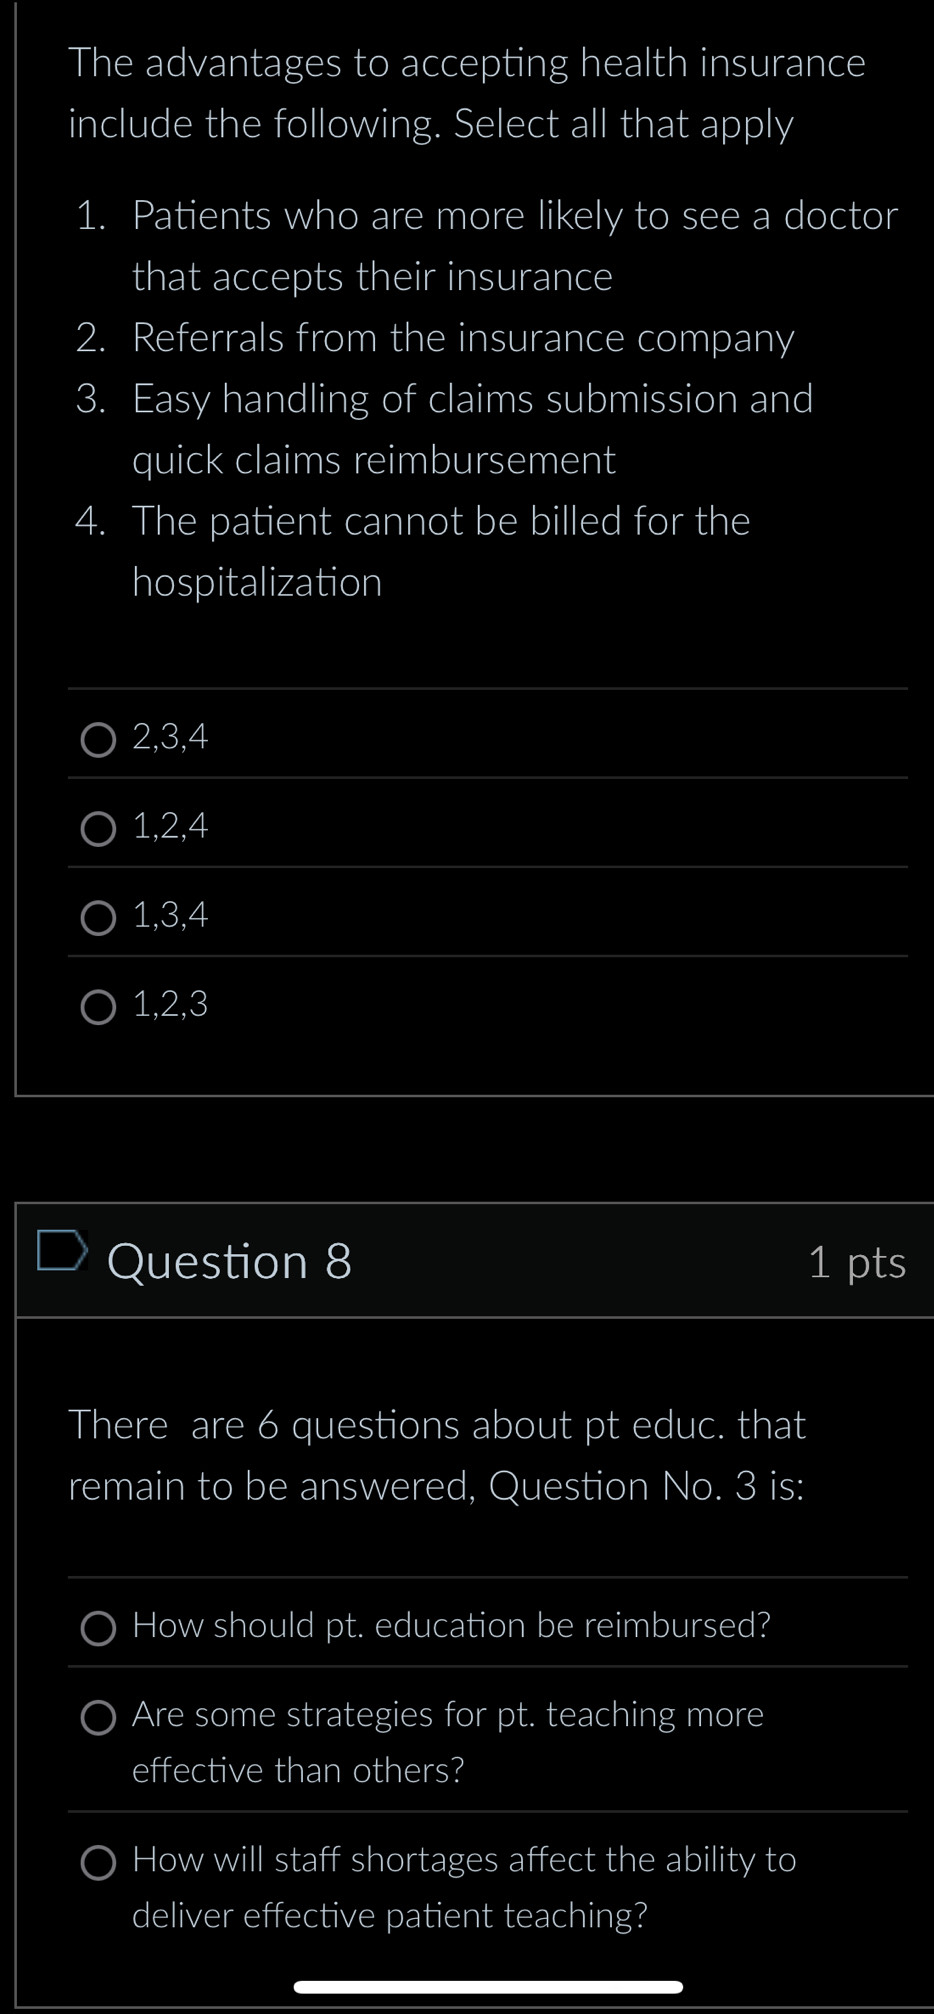Tap the home indicator bar at the bottom

coord(488,1986)
